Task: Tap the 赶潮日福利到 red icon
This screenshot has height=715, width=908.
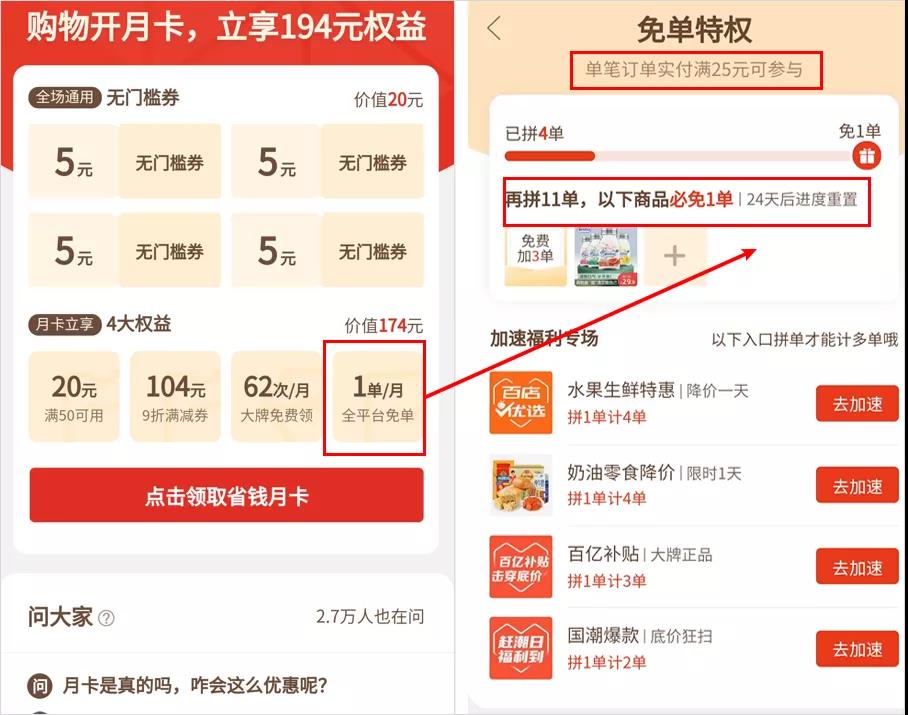Action: [x=521, y=648]
